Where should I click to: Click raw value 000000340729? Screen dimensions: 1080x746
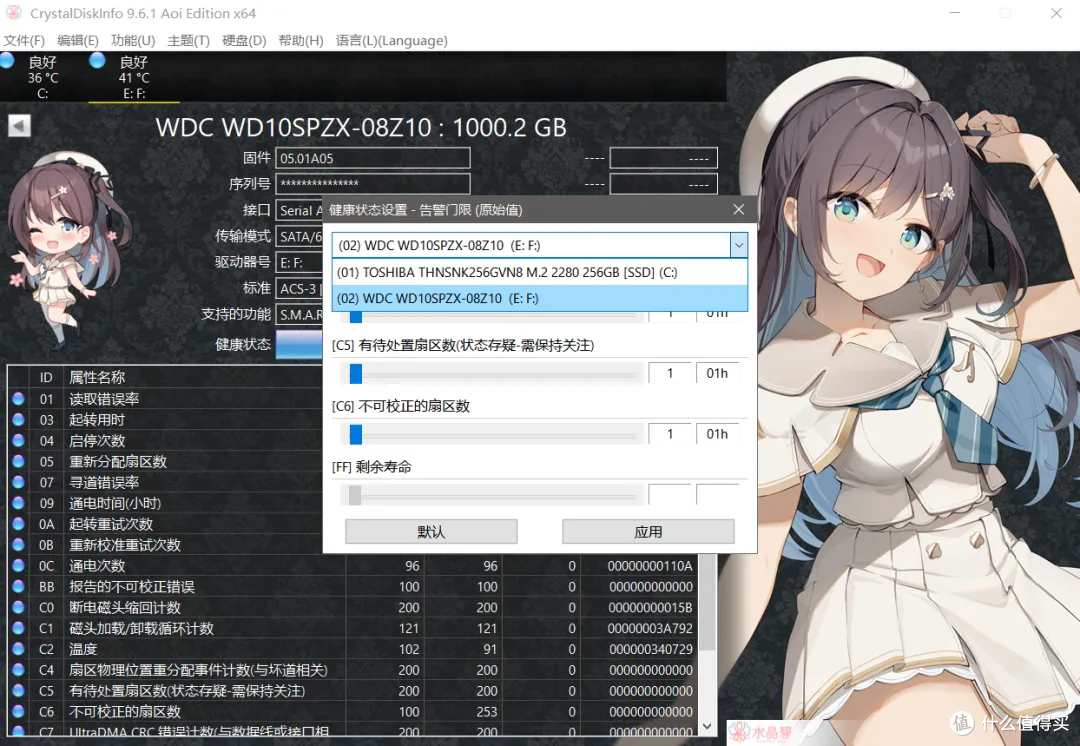[x=650, y=649]
